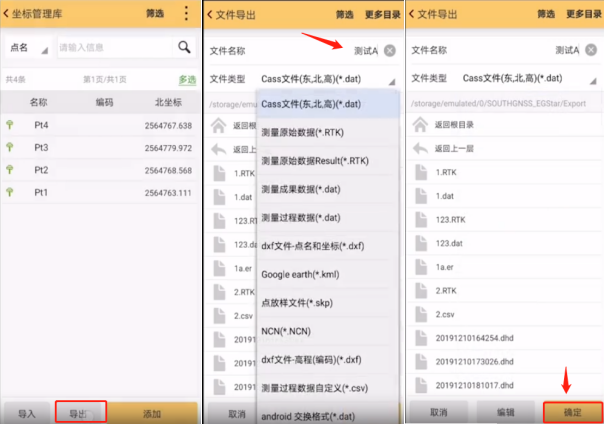
Task: Select the Pt3 row in the point list
Action: tap(100, 147)
